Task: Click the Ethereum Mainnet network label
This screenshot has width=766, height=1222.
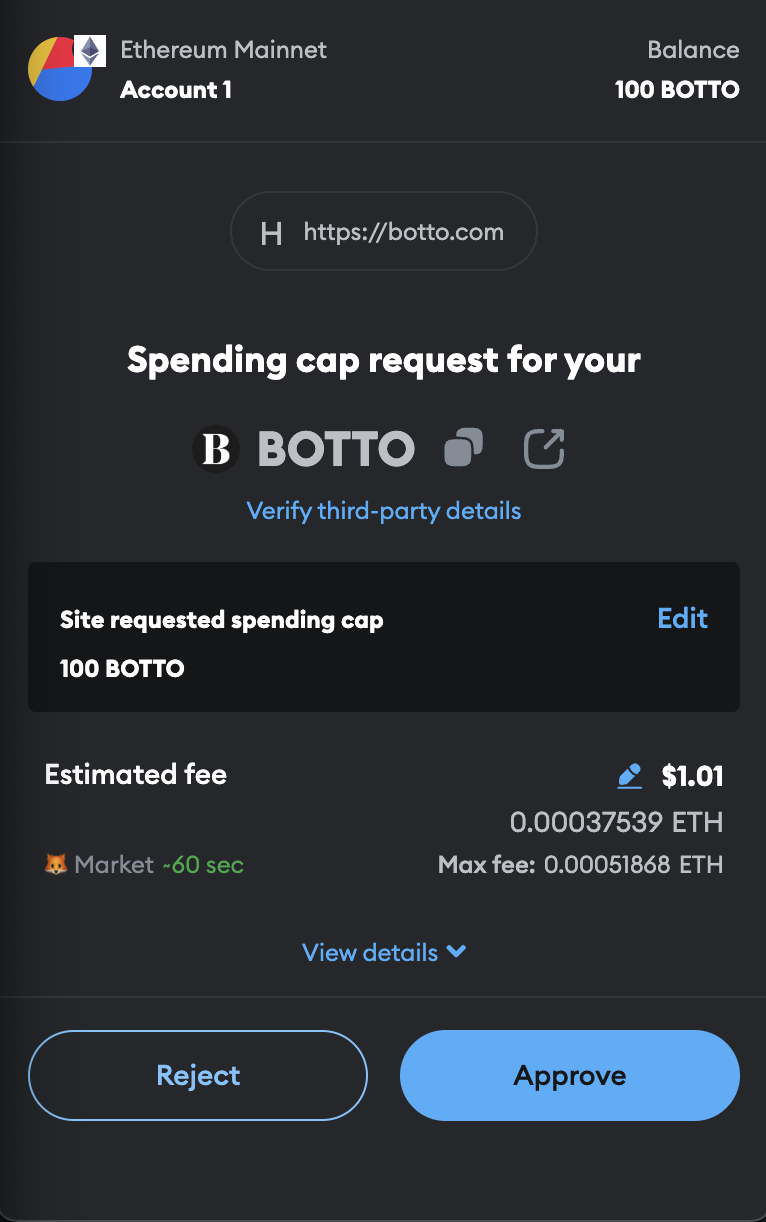Action: click(x=223, y=49)
